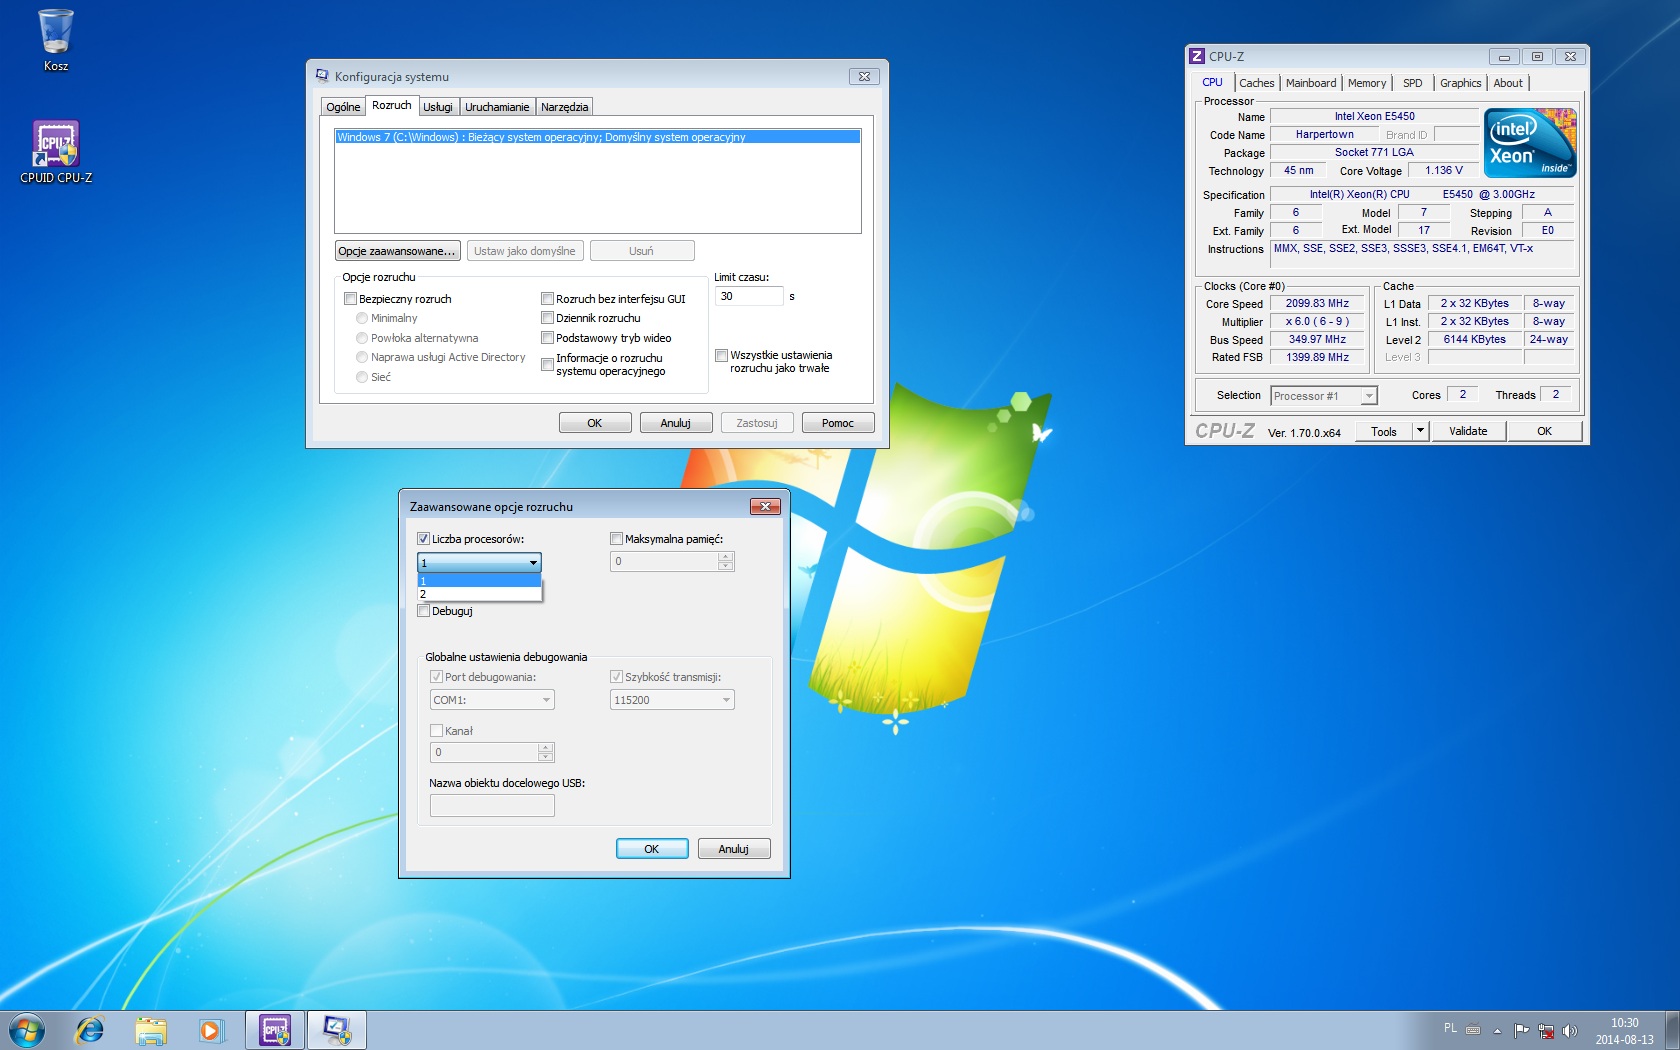Launch Internet Explorer from the taskbar

pyautogui.click(x=90, y=1030)
